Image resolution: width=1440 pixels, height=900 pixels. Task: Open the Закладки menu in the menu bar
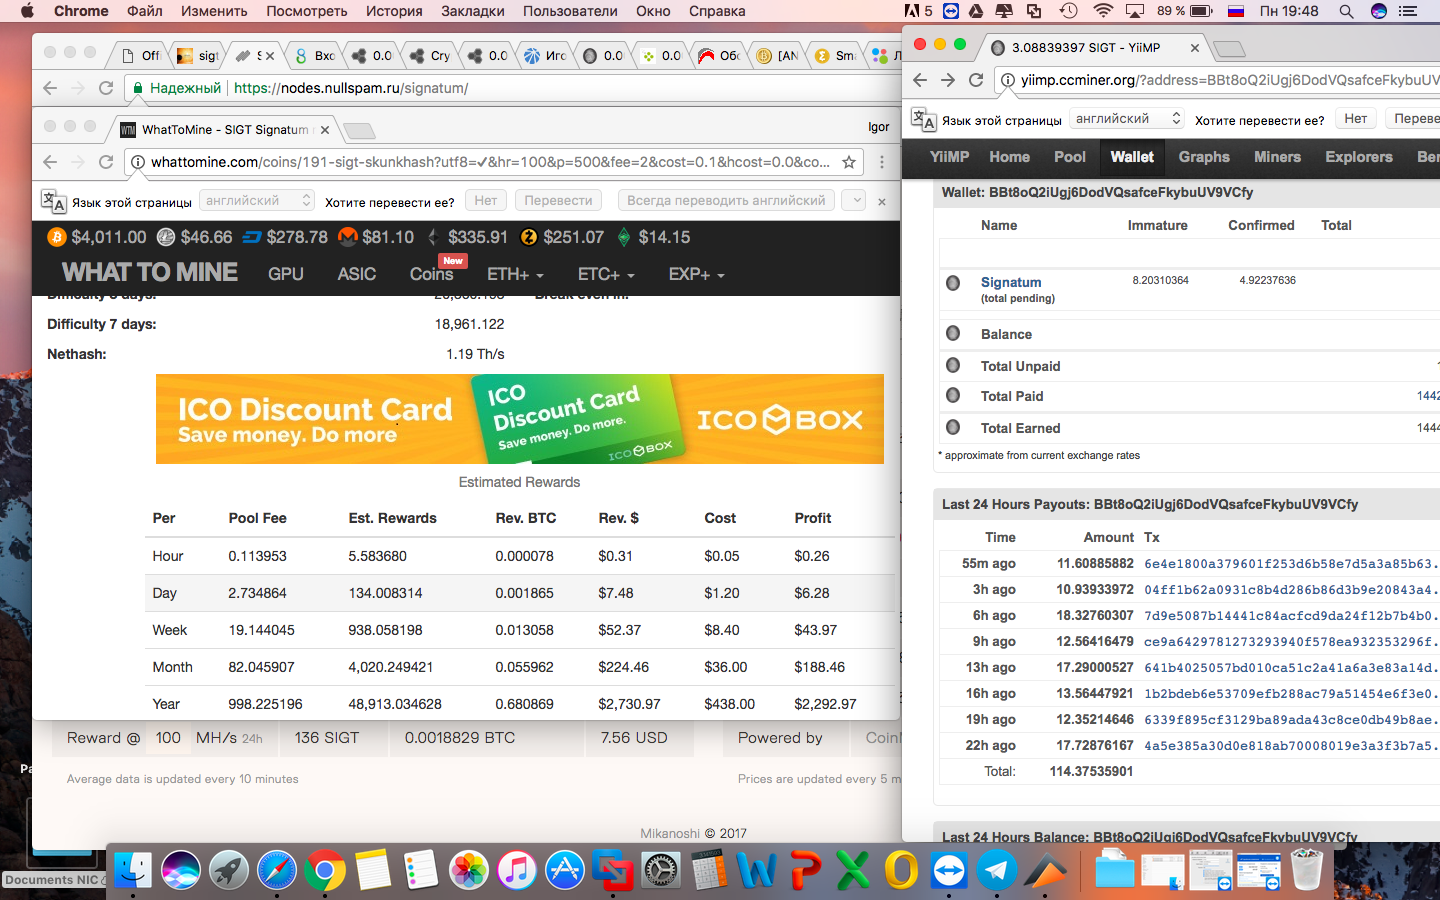click(x=473, y=11)
